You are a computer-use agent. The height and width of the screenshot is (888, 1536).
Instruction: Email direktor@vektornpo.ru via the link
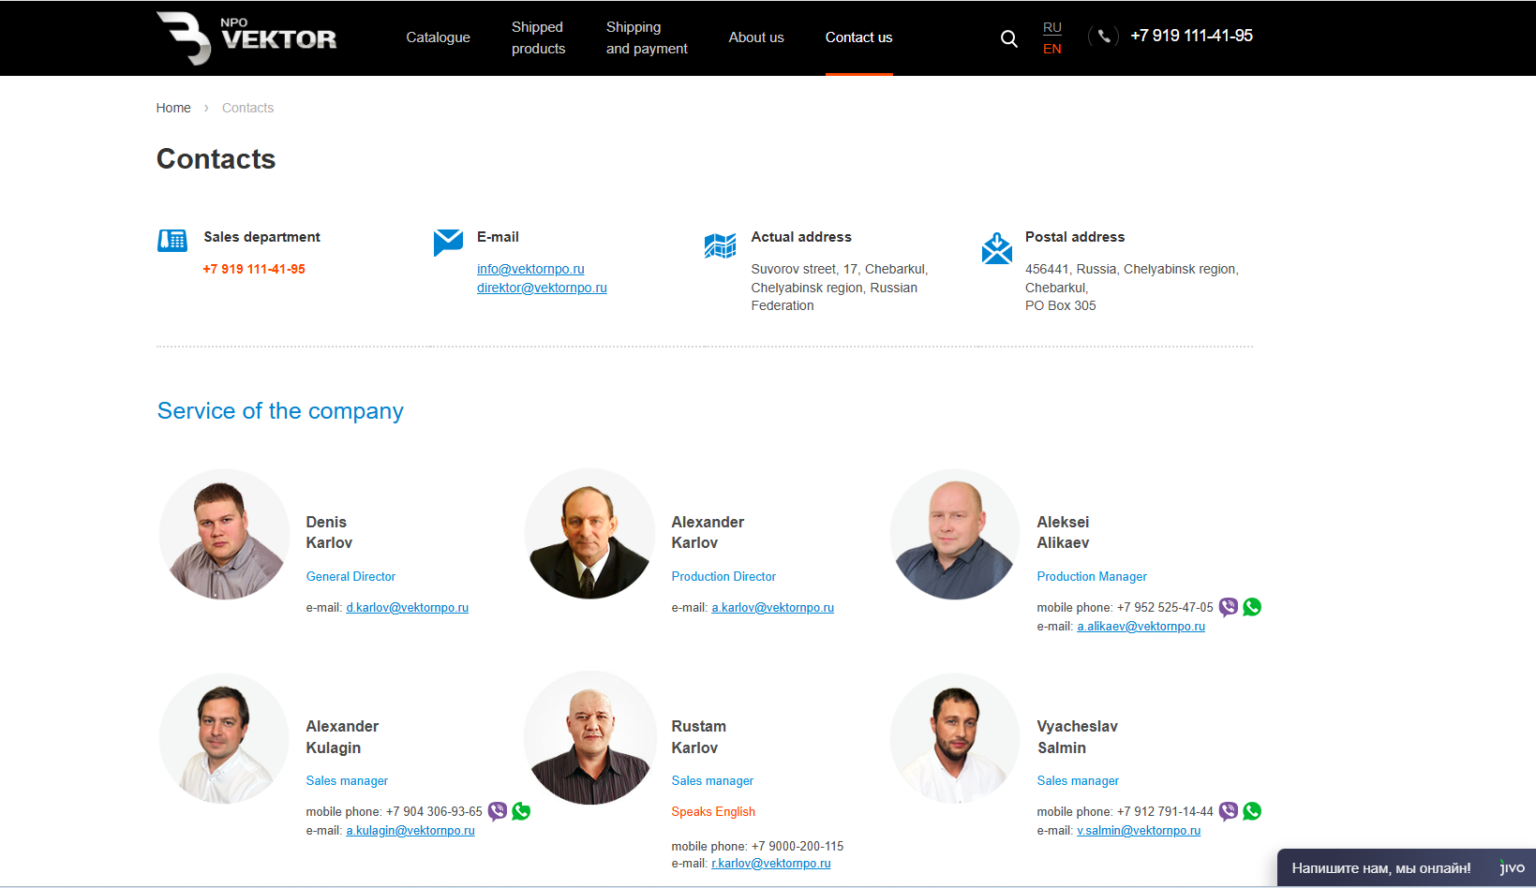[x=541, y=288]
